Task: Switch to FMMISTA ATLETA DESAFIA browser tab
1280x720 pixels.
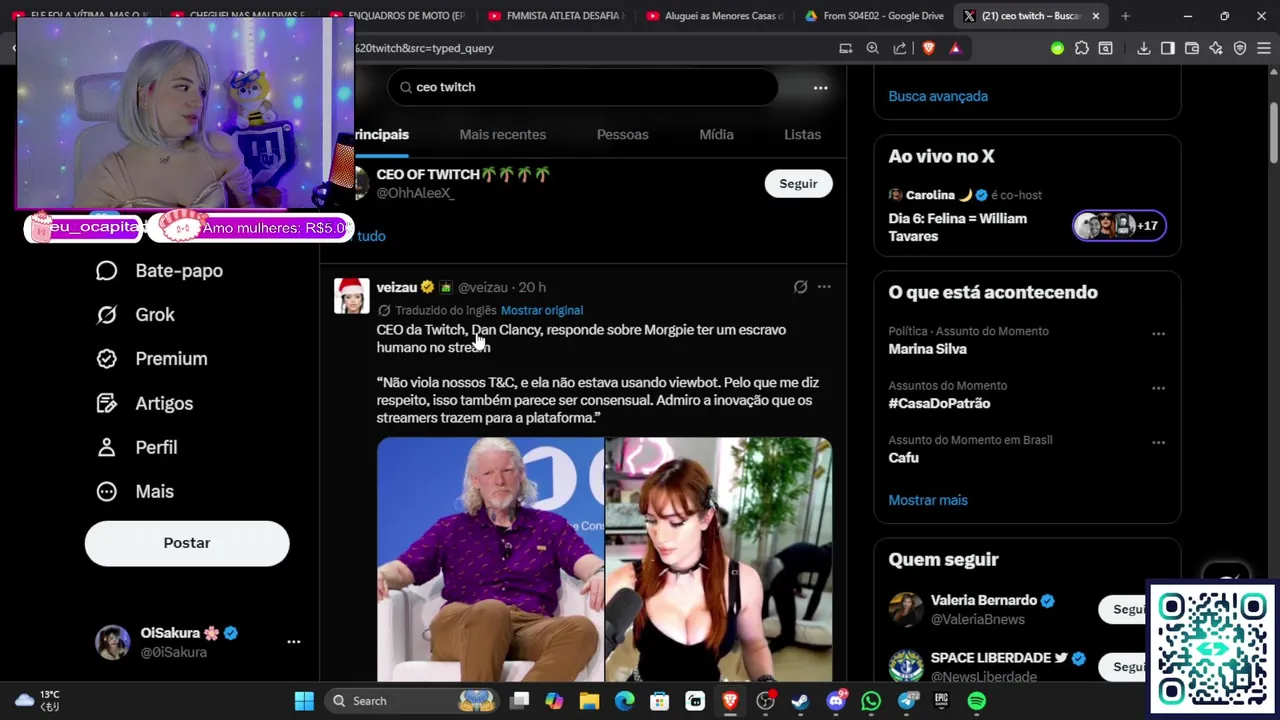Action: [555, 16]
